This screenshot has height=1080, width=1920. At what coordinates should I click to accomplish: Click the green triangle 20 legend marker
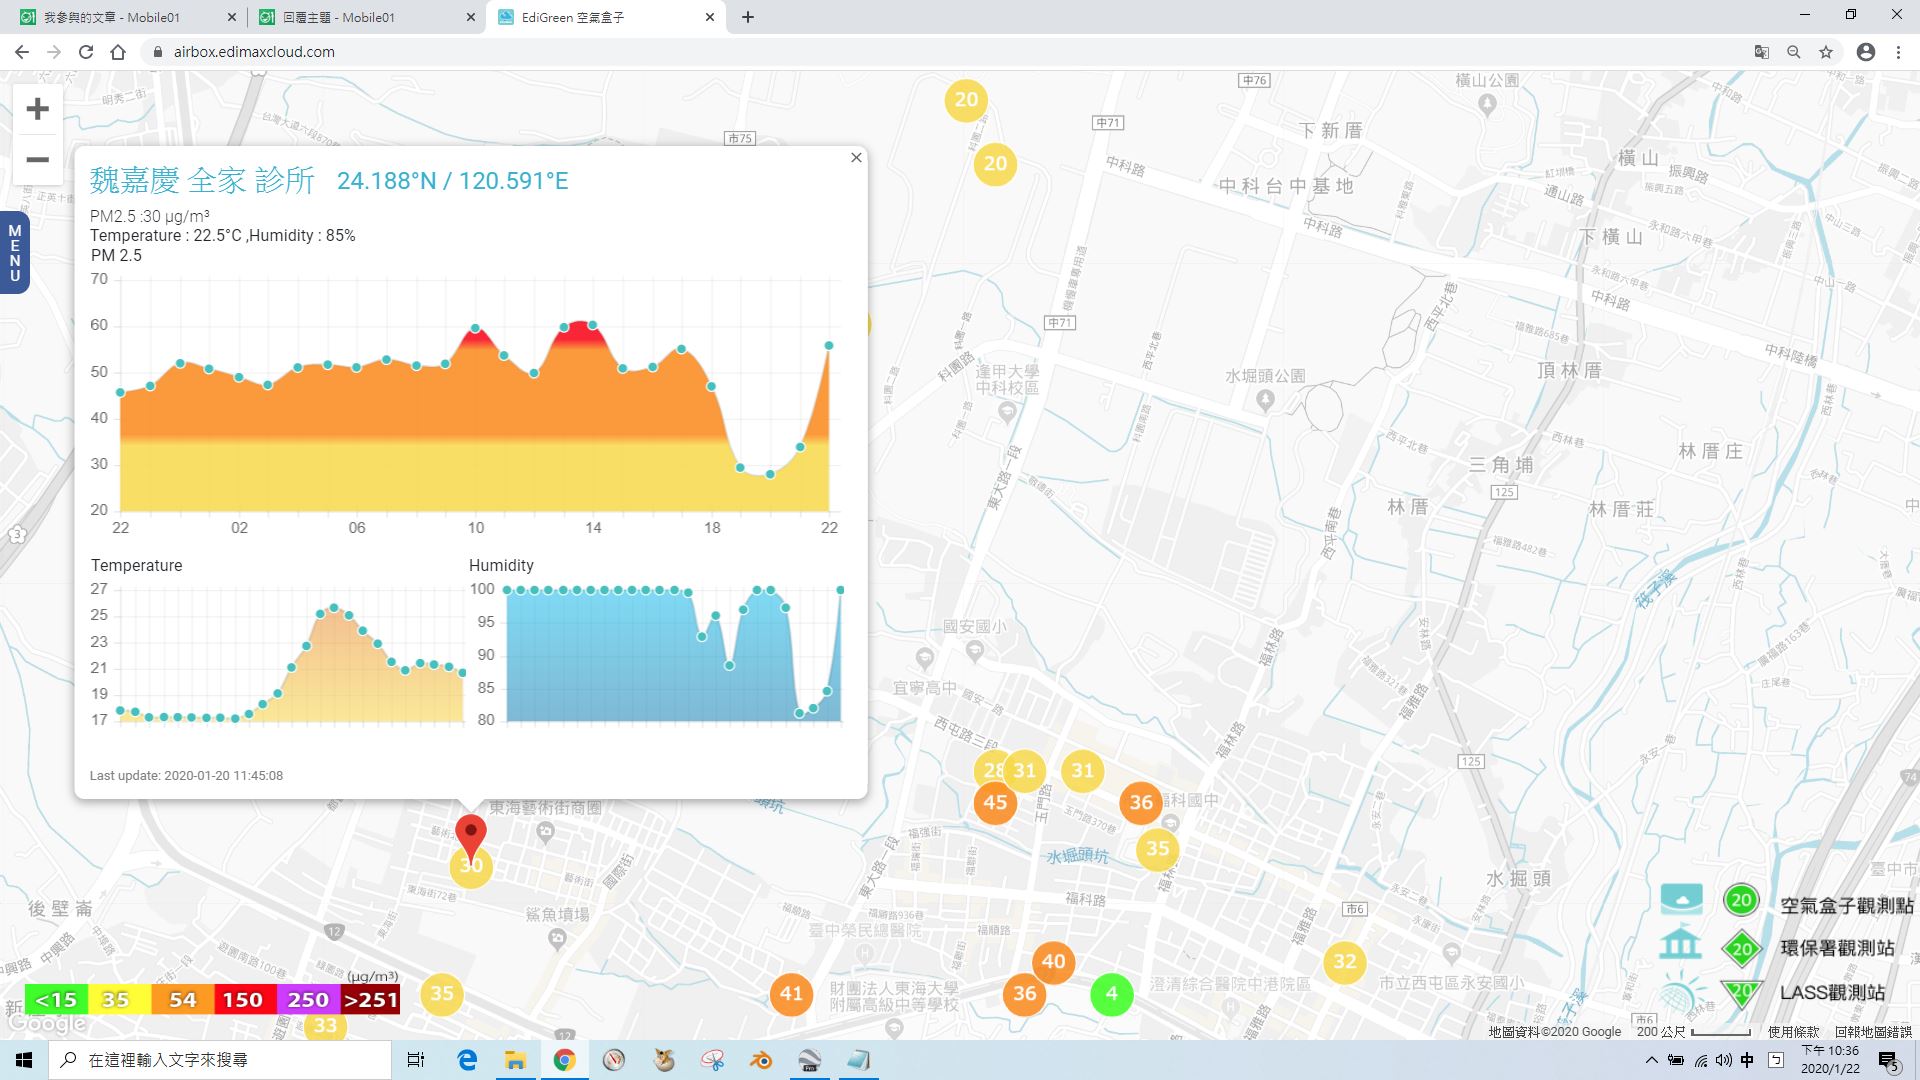[x=1741, y=991]
